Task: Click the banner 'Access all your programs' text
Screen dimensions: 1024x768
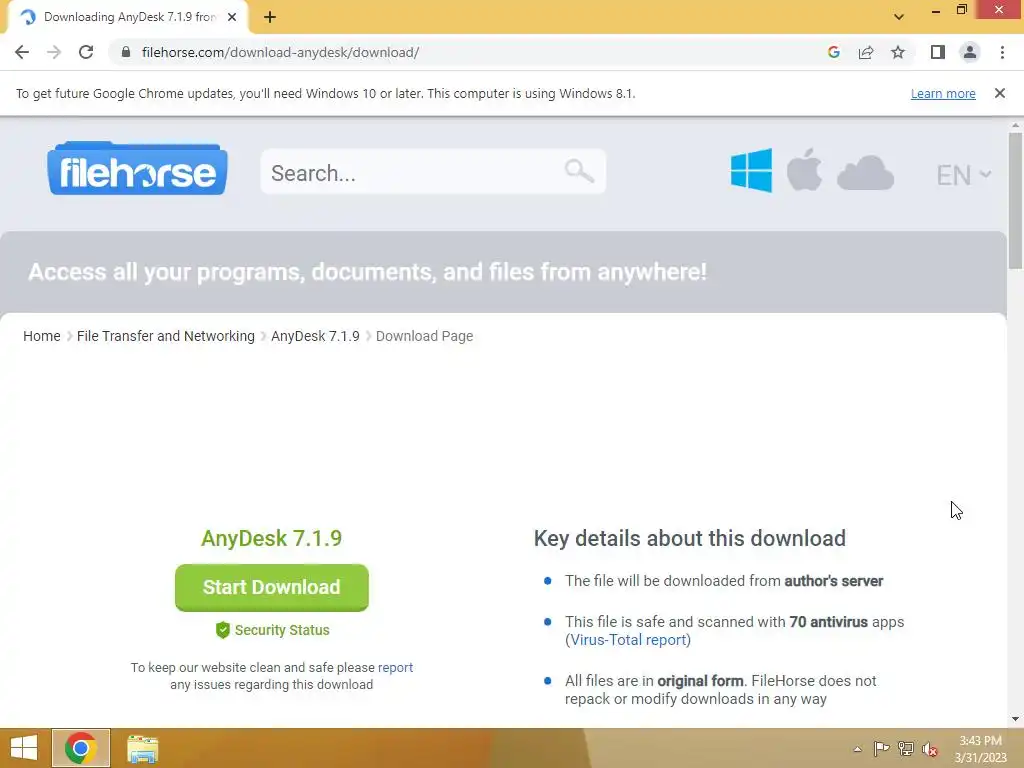Action: pyautogui.click(x=368, y=272)
